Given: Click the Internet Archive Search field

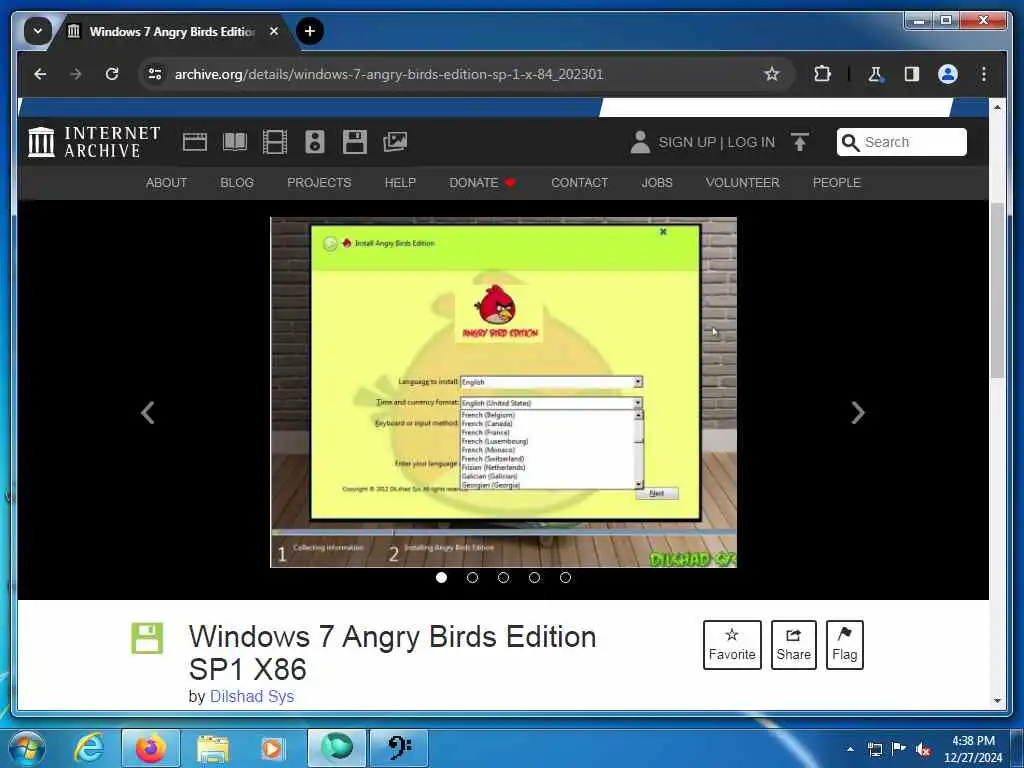Looking at the screenshot, I should click(901, 142).
